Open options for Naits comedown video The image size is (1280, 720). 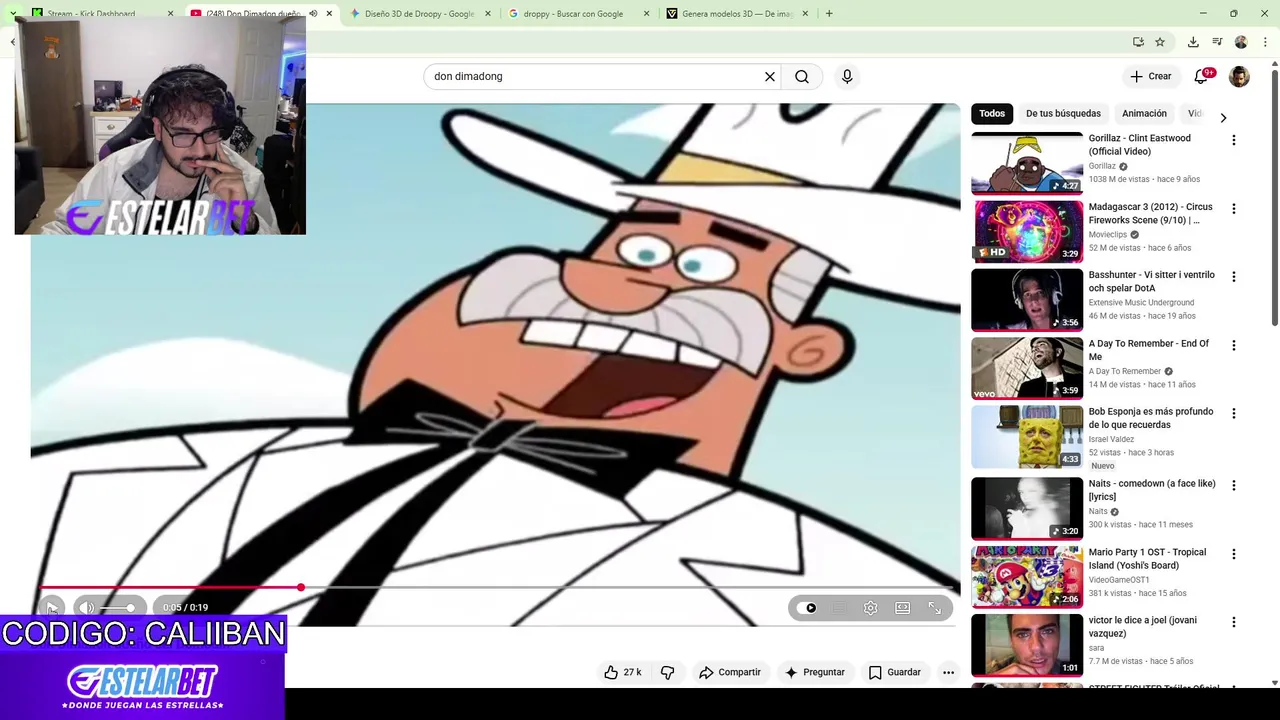pyautogui.click(x=1234, y=486)
